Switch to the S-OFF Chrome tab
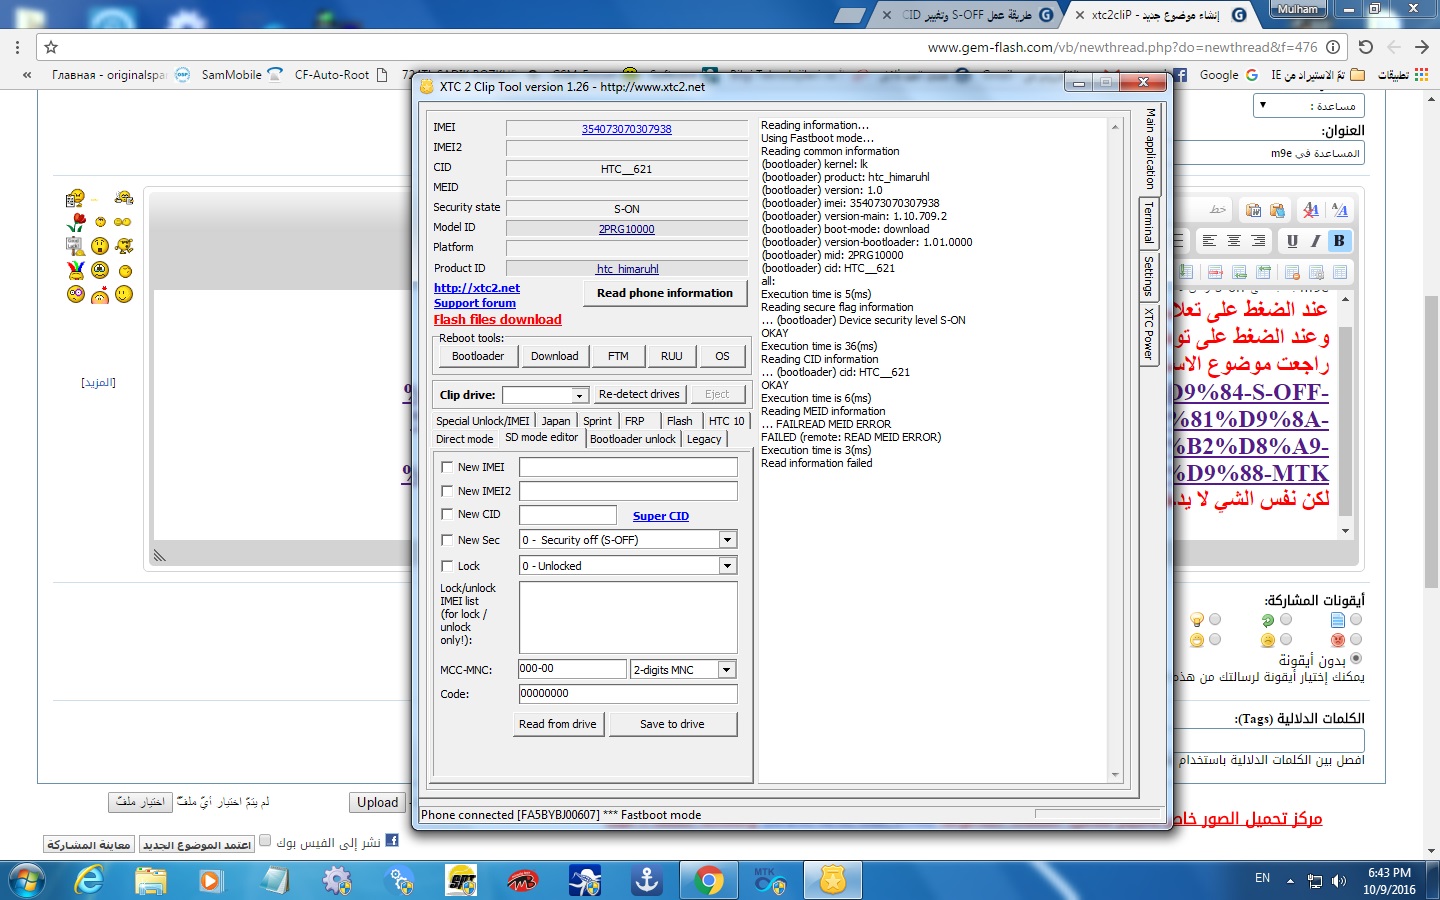The image size is (1440, 900). click(x=968, y=15)
